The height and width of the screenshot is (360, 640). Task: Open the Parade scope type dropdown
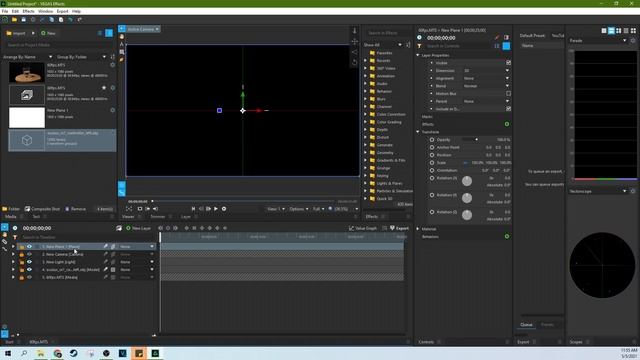(598, 40)
